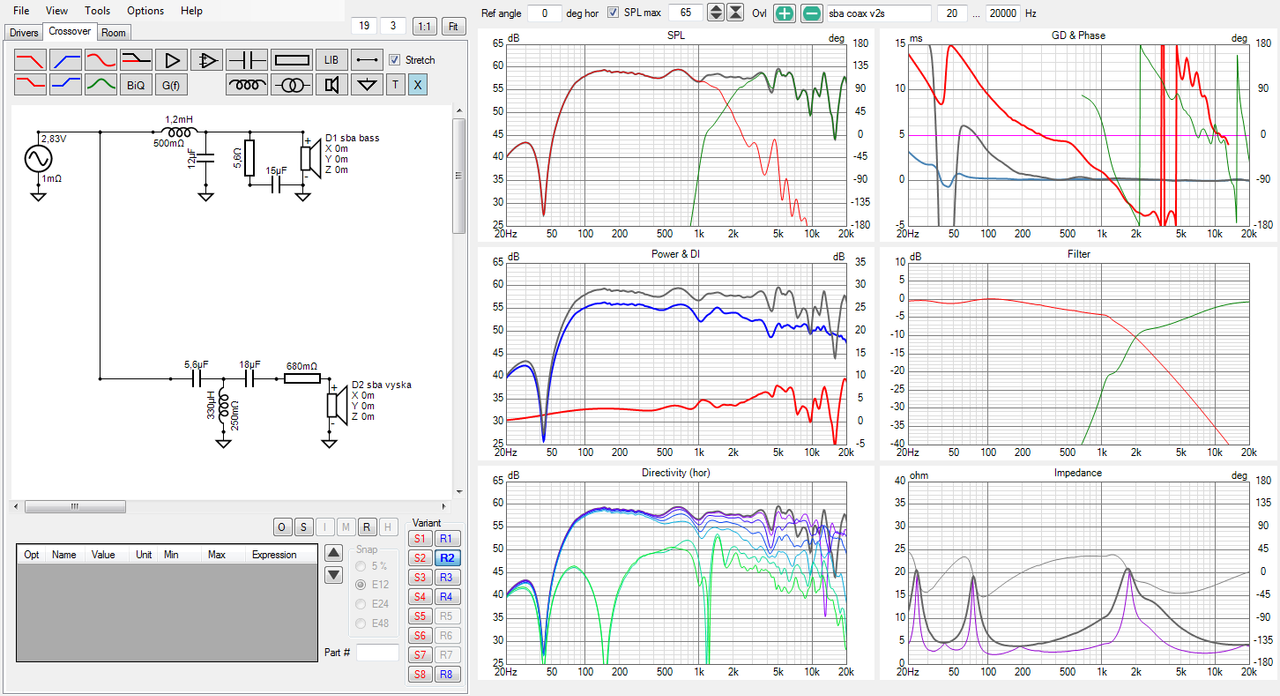
Task: Add the green peak filter block
Action: (101, 85)
